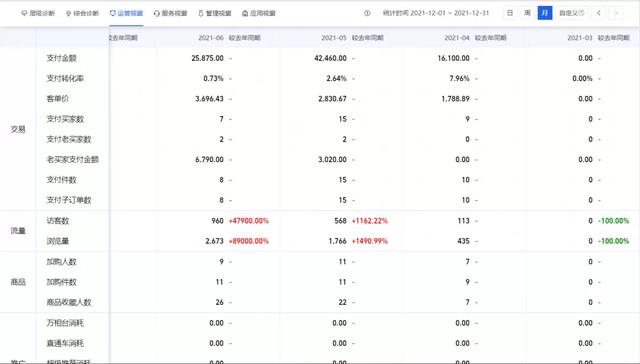Click the 较去年同期 header beside 2021-06

coord(244,38)
